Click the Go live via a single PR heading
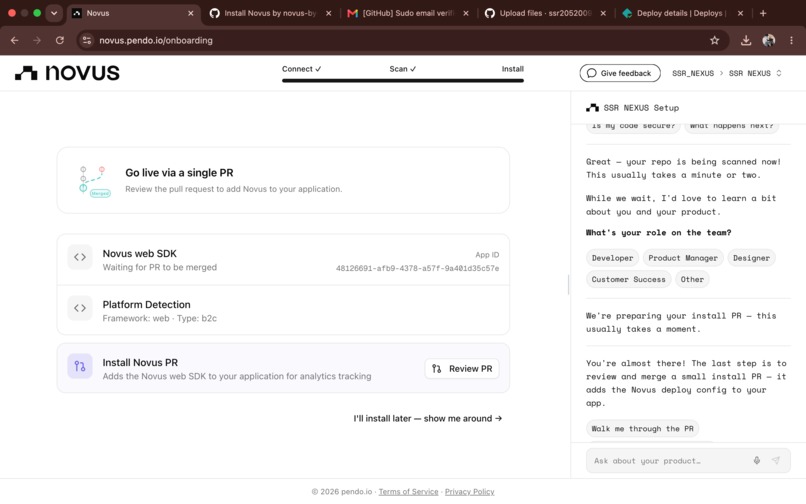 point(179,173)
